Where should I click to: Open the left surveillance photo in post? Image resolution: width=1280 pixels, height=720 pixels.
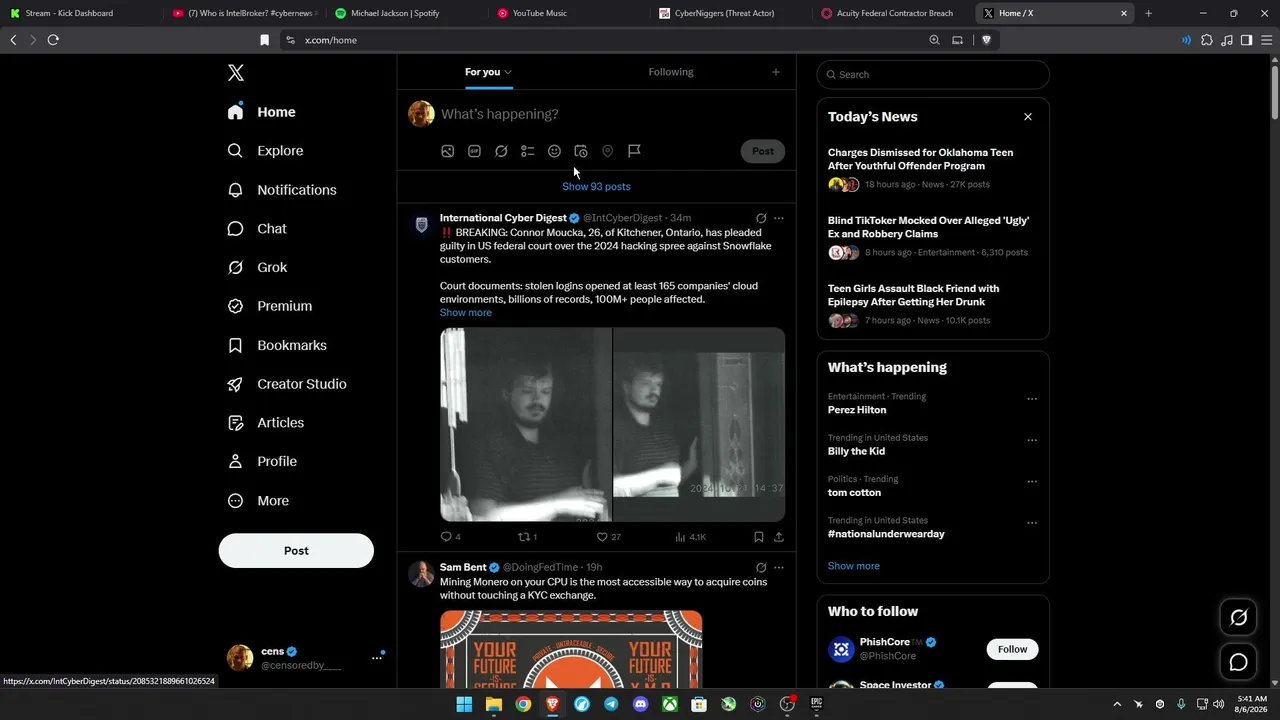(526, 424)
